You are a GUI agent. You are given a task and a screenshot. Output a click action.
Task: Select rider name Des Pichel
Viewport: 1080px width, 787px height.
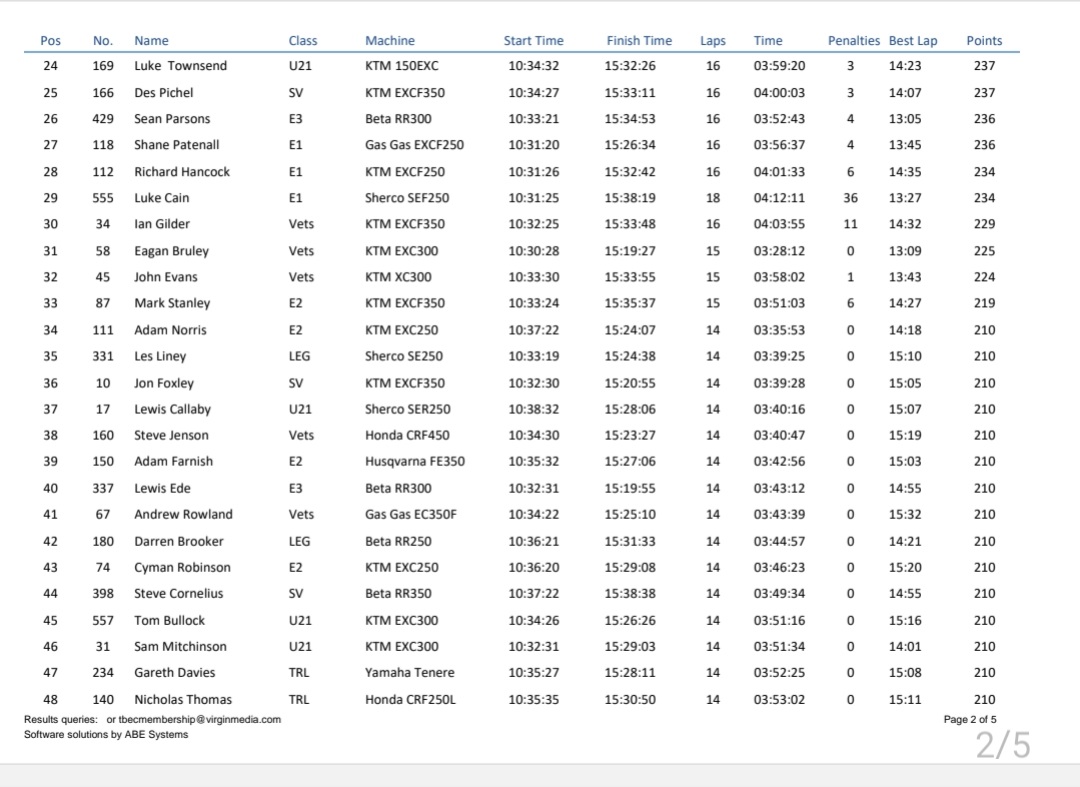point(163,92)
